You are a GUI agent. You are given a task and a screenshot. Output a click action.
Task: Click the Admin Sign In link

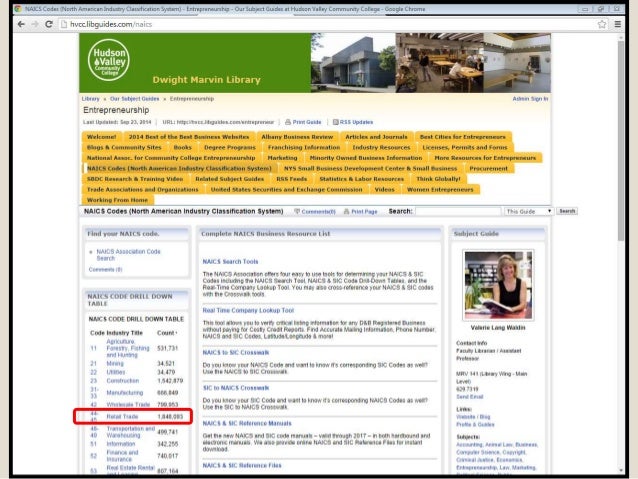530,99
